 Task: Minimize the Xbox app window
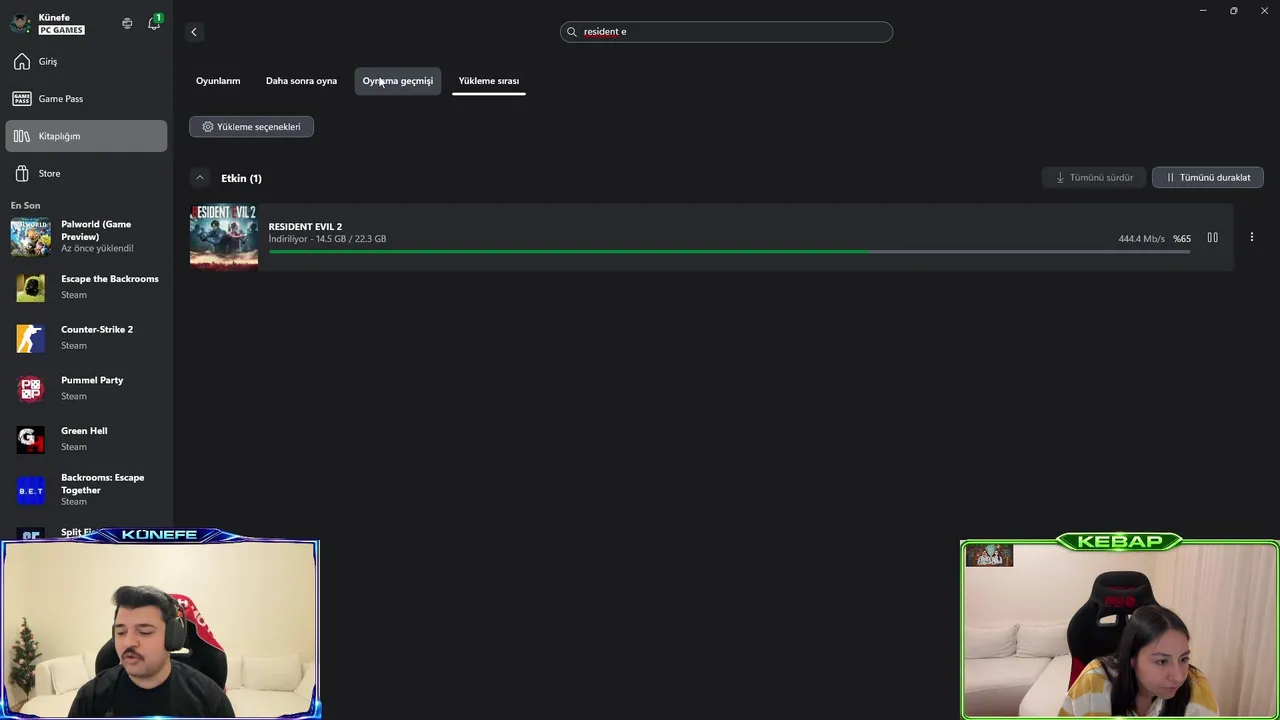1203,10
